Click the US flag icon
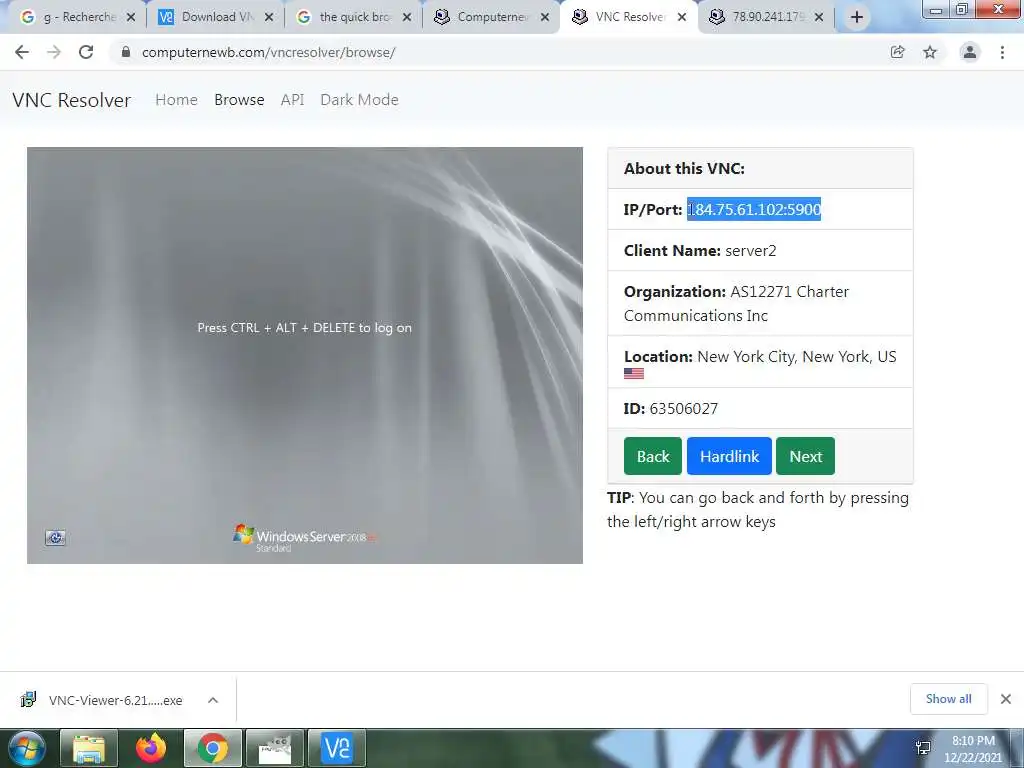This screenshot has height=768, width=1024. 633,374
